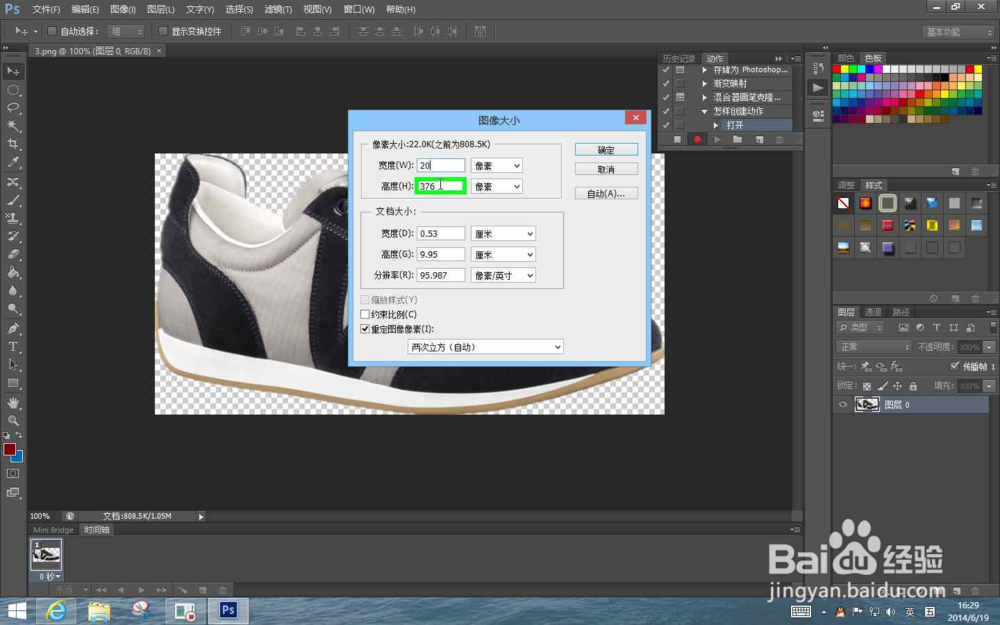The image size is (1000, 625).
Task: Toggle Quick Mask mode icon
Action: (13, 474)
